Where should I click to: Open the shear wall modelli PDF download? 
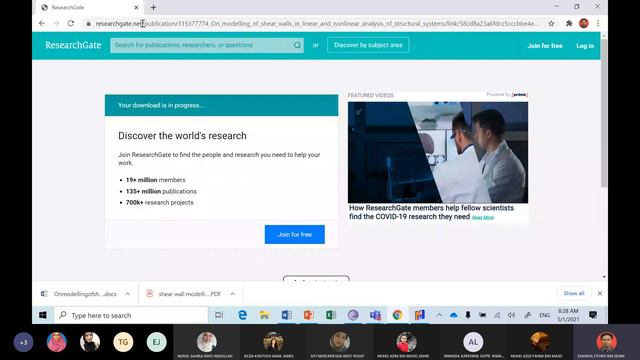pyautogui.click(x=184, y=294)
